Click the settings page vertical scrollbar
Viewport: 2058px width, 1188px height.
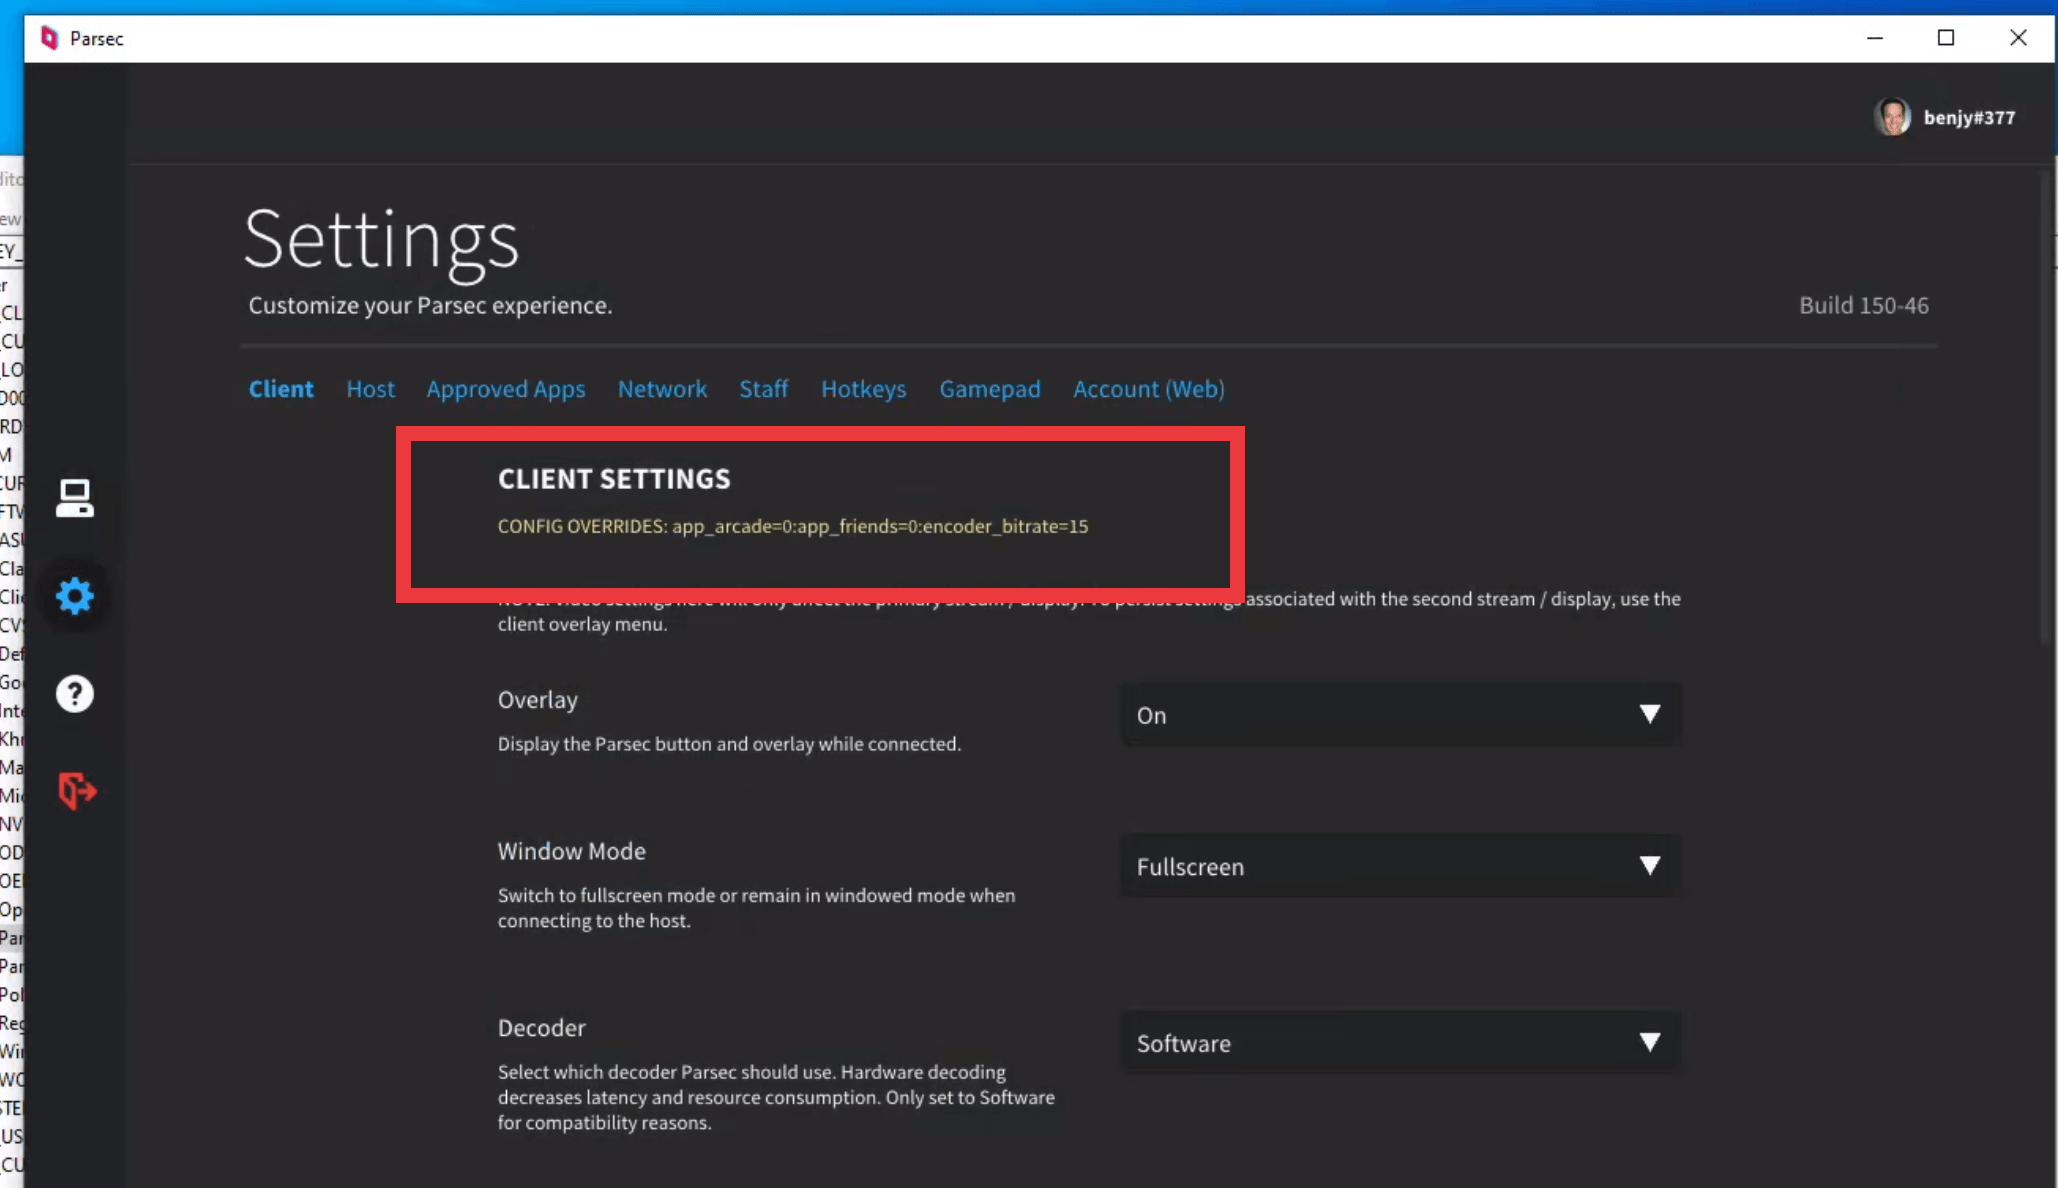[2045, 410]
